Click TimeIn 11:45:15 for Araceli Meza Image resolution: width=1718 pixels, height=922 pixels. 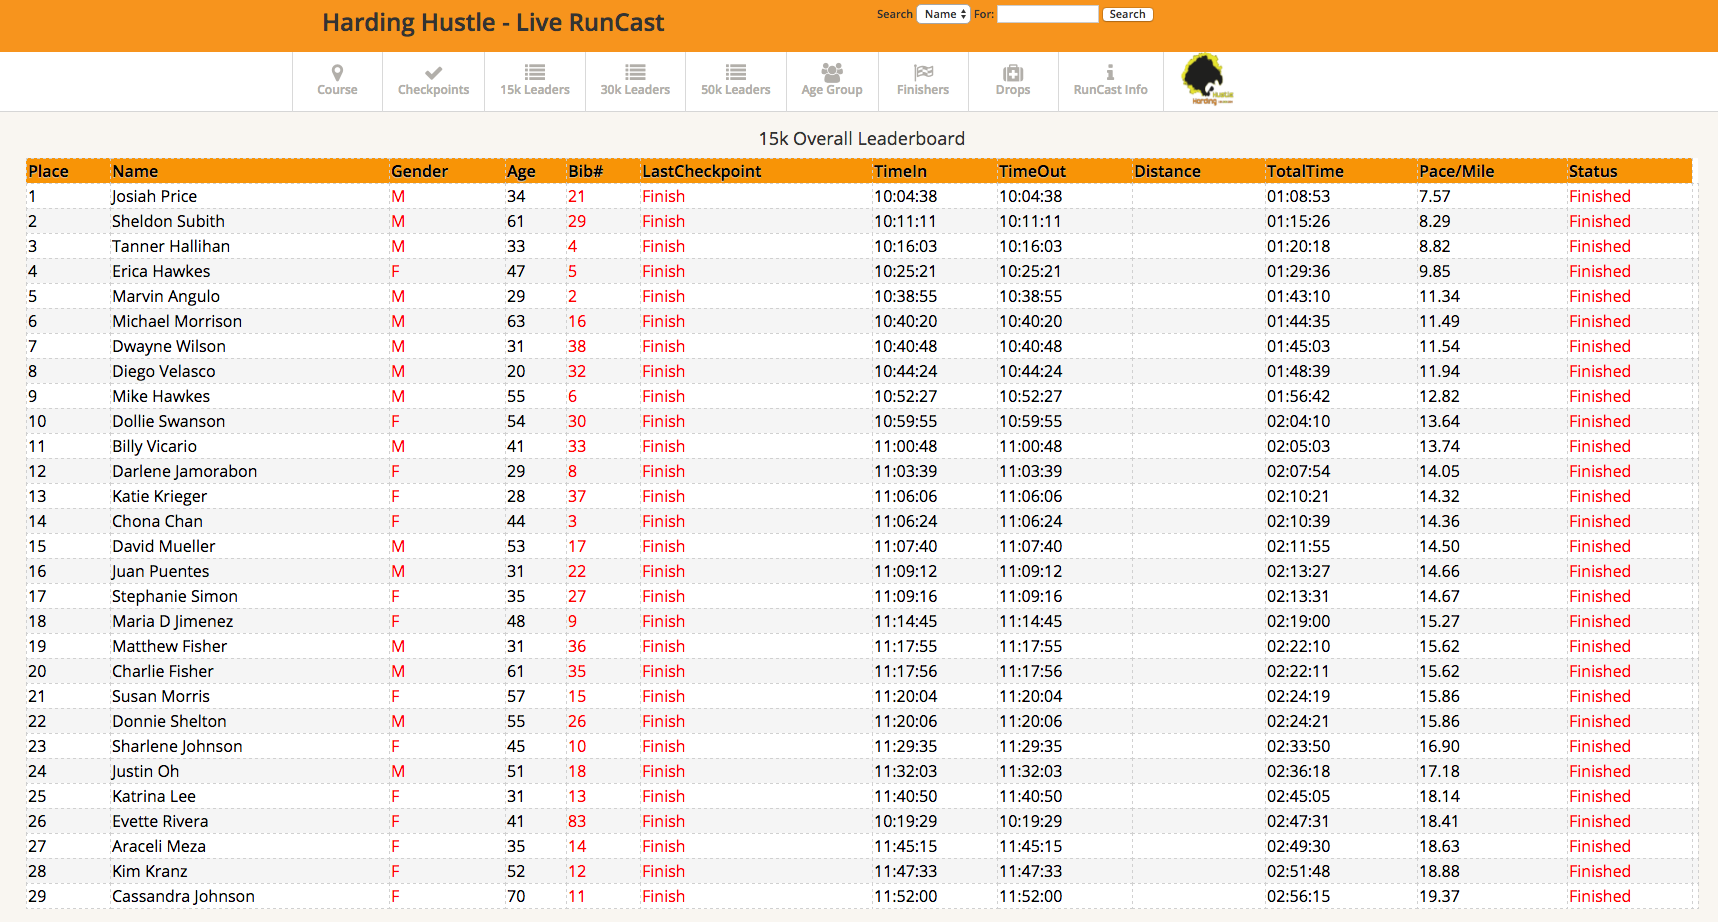[906, 846]
